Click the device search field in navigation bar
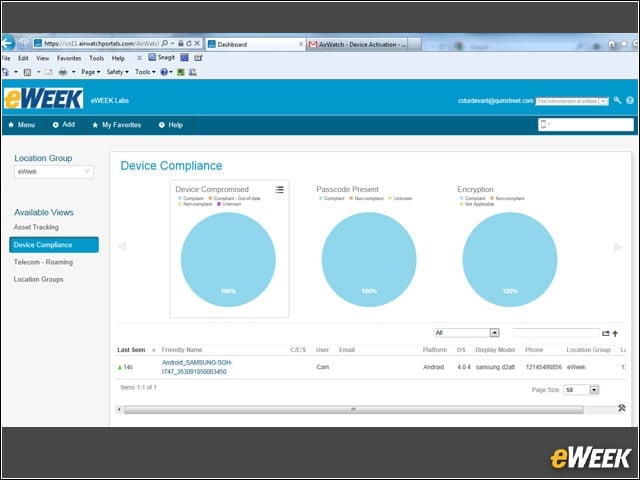 point(586,124)
